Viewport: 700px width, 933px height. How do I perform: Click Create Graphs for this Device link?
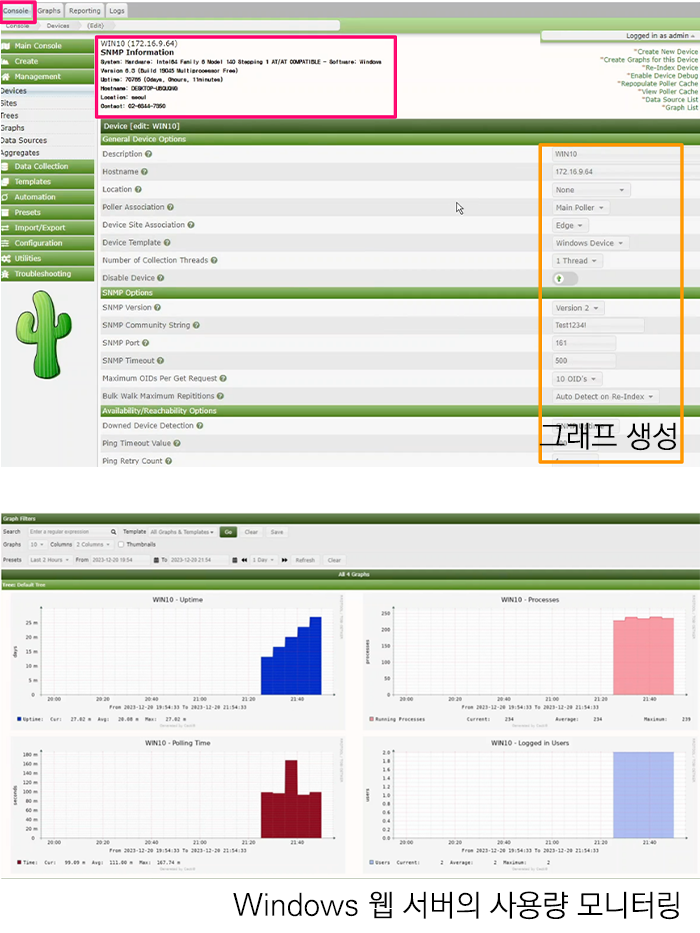click(649, 60)
